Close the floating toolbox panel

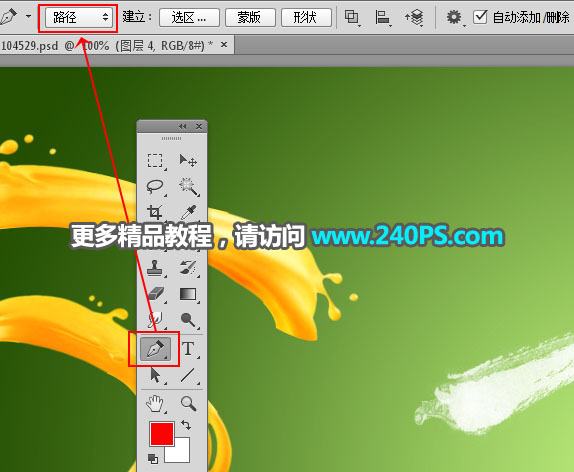(199, 126)
